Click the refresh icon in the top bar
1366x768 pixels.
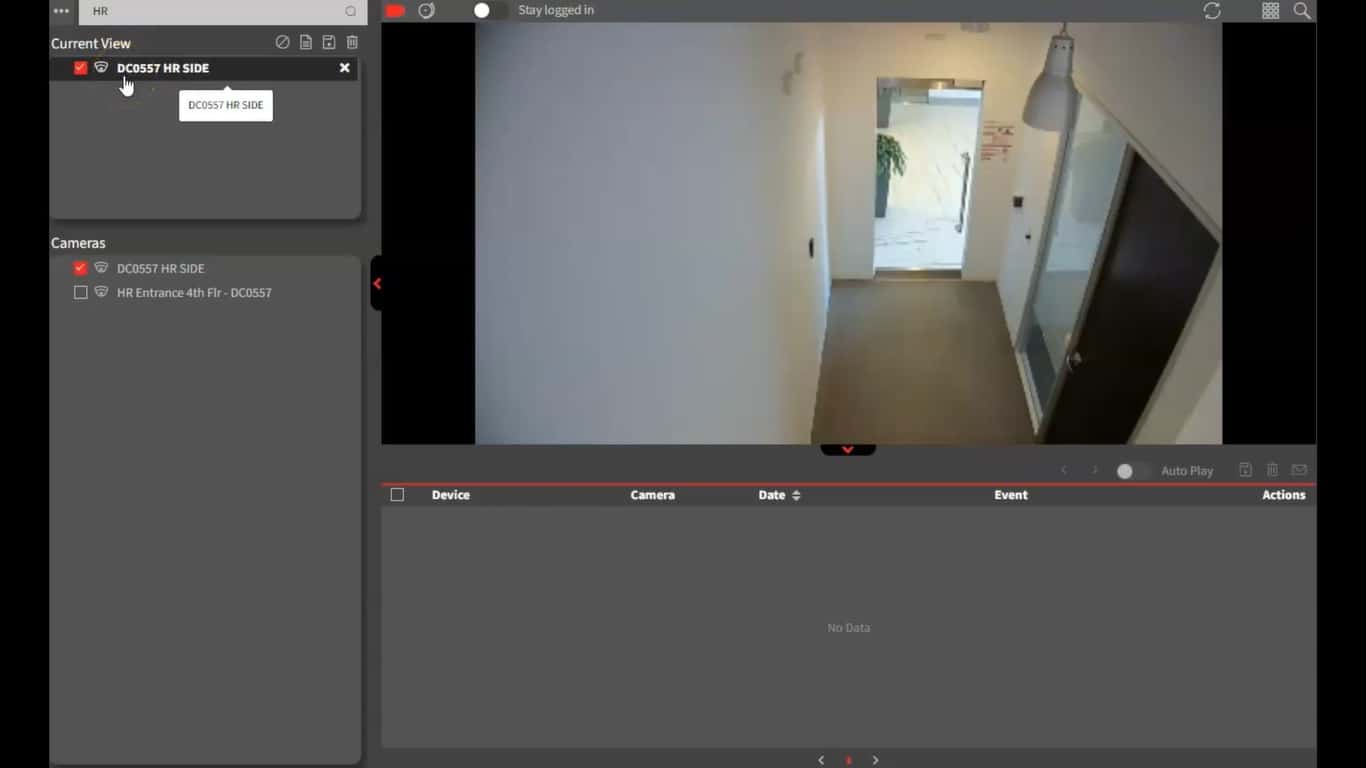point(1212,11)
